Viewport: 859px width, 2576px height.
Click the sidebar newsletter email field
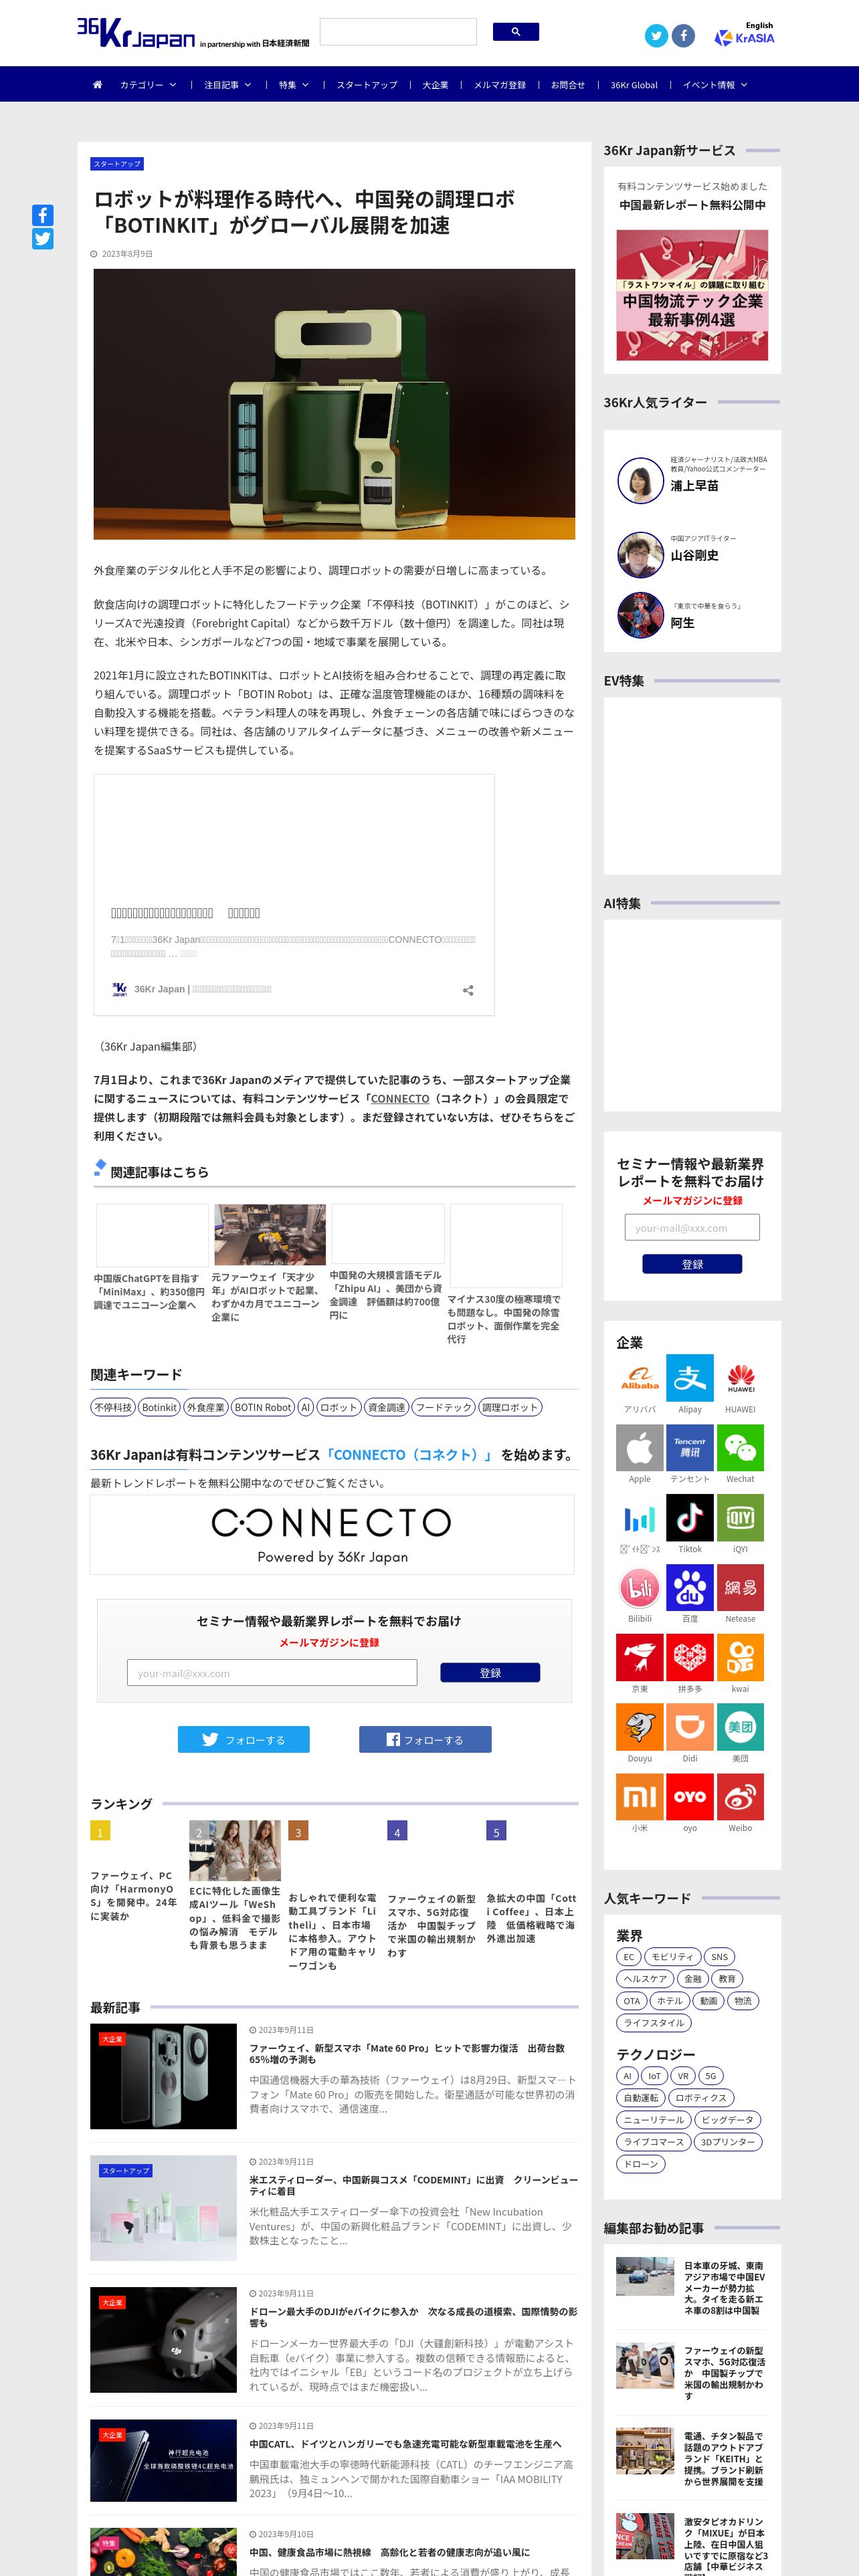tap(692, 1227)
